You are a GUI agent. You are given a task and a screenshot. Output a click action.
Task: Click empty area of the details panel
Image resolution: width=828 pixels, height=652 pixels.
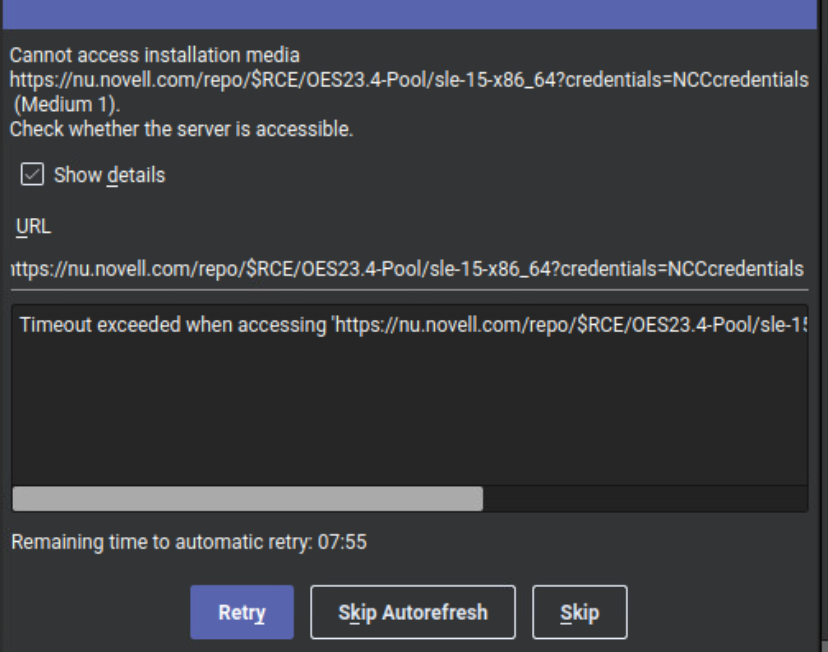click(x=400, y=430)
